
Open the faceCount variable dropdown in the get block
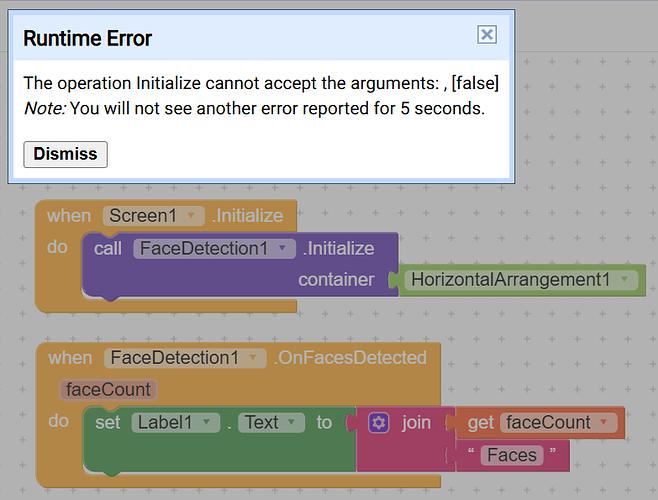[x=604, y=422]
